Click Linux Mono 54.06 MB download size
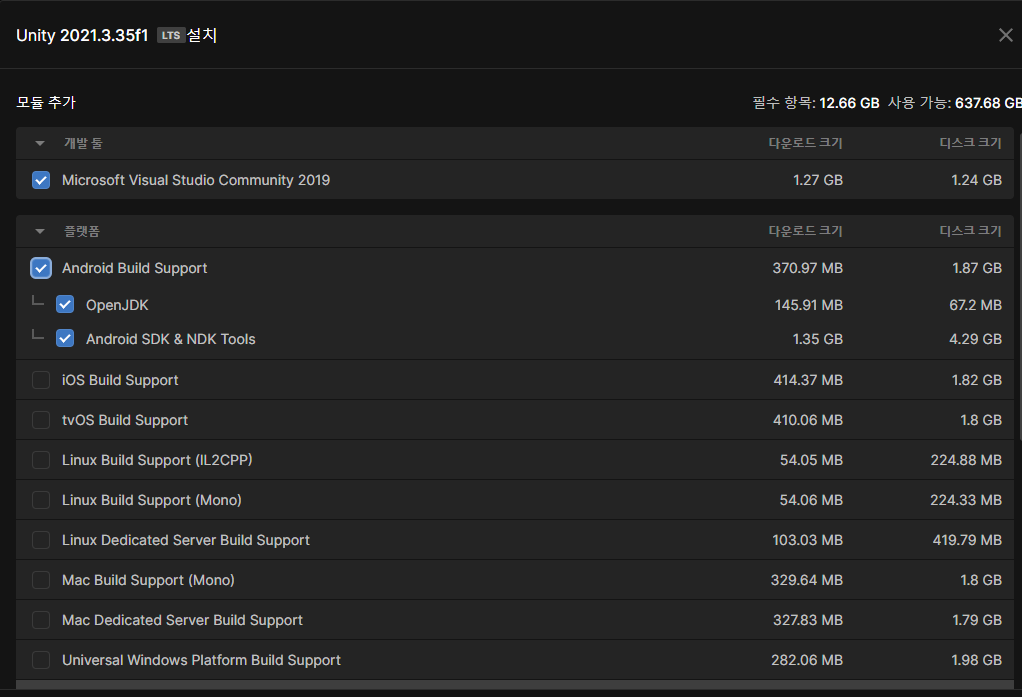Viewport: 1022px width, 697px height. pos(811,500)
